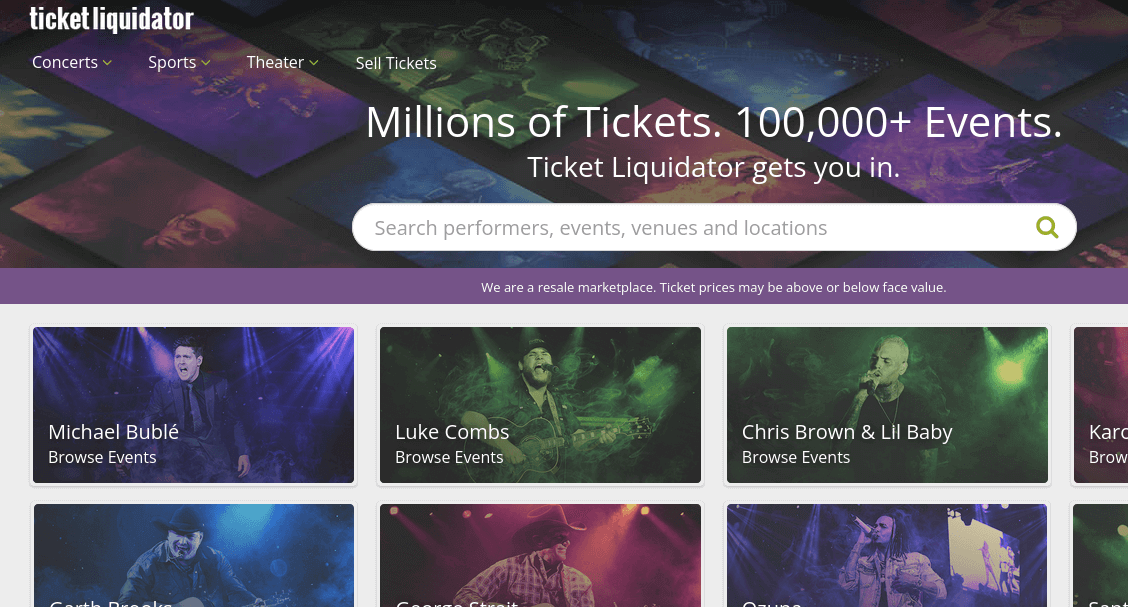Click the Ticket Liquidator logo
The width and height of the screenshot is (1128, 607).
pos(111,18)
